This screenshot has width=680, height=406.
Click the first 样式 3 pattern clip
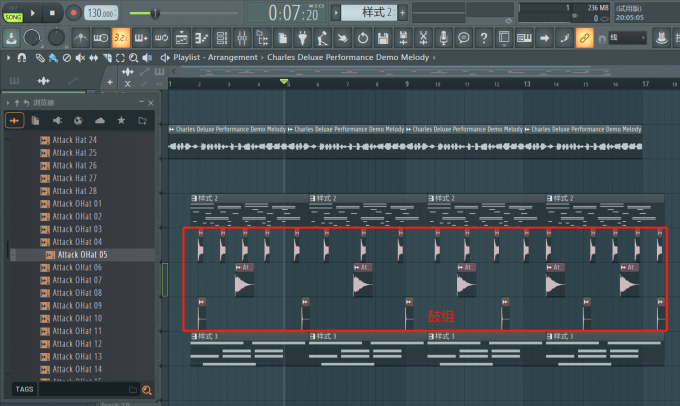tap(249, 349)
